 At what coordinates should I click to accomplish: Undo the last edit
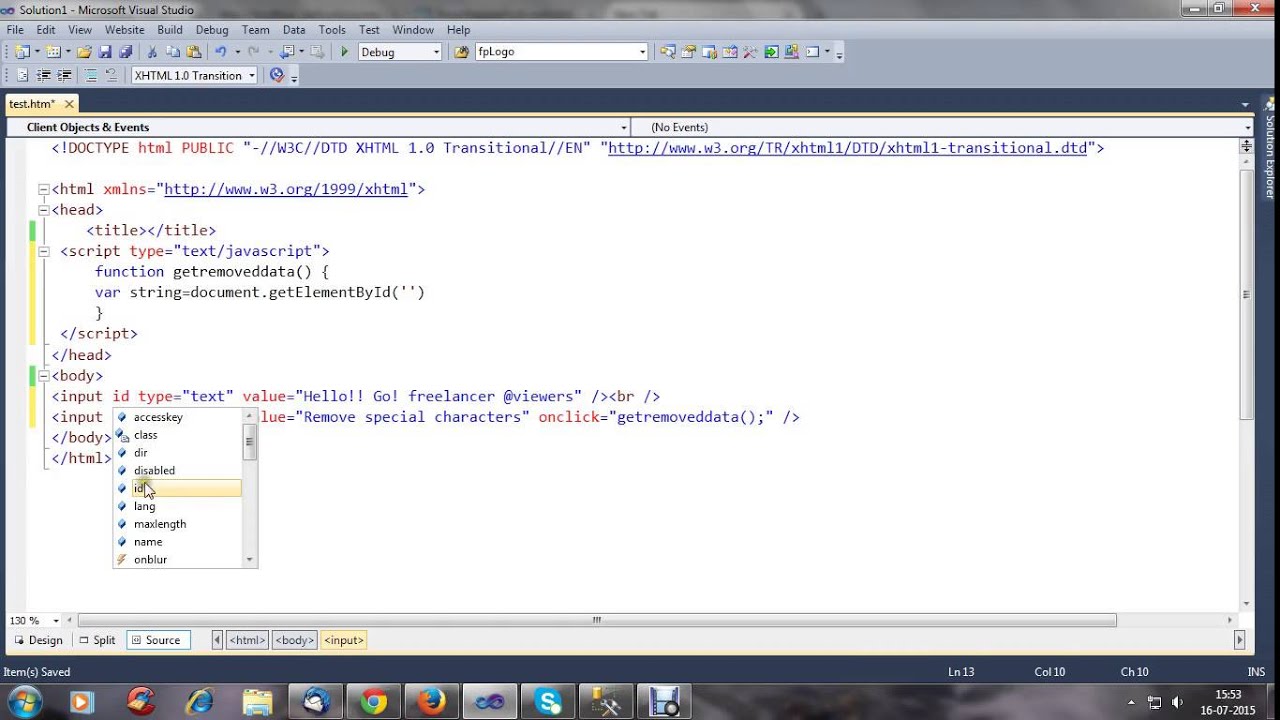(x=221, y=52)
